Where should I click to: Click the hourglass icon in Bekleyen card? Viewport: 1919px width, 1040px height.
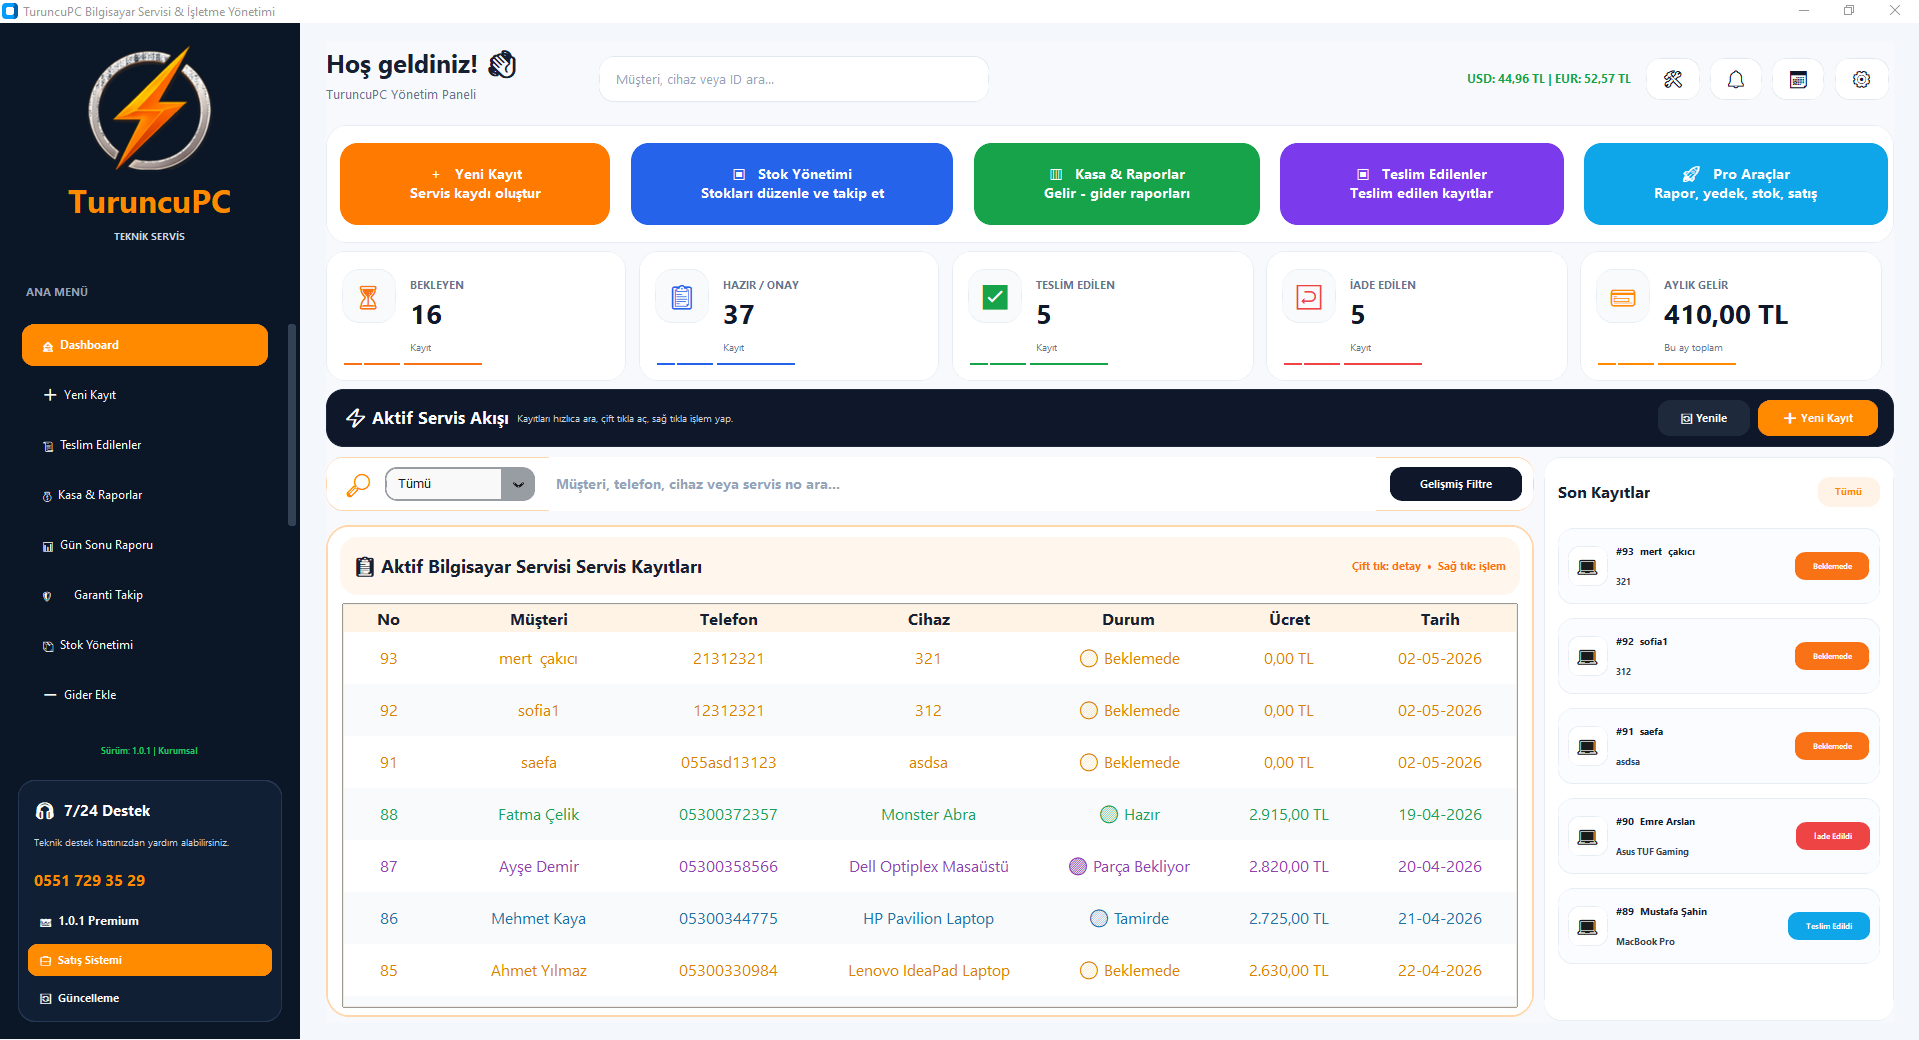point(368,297)
